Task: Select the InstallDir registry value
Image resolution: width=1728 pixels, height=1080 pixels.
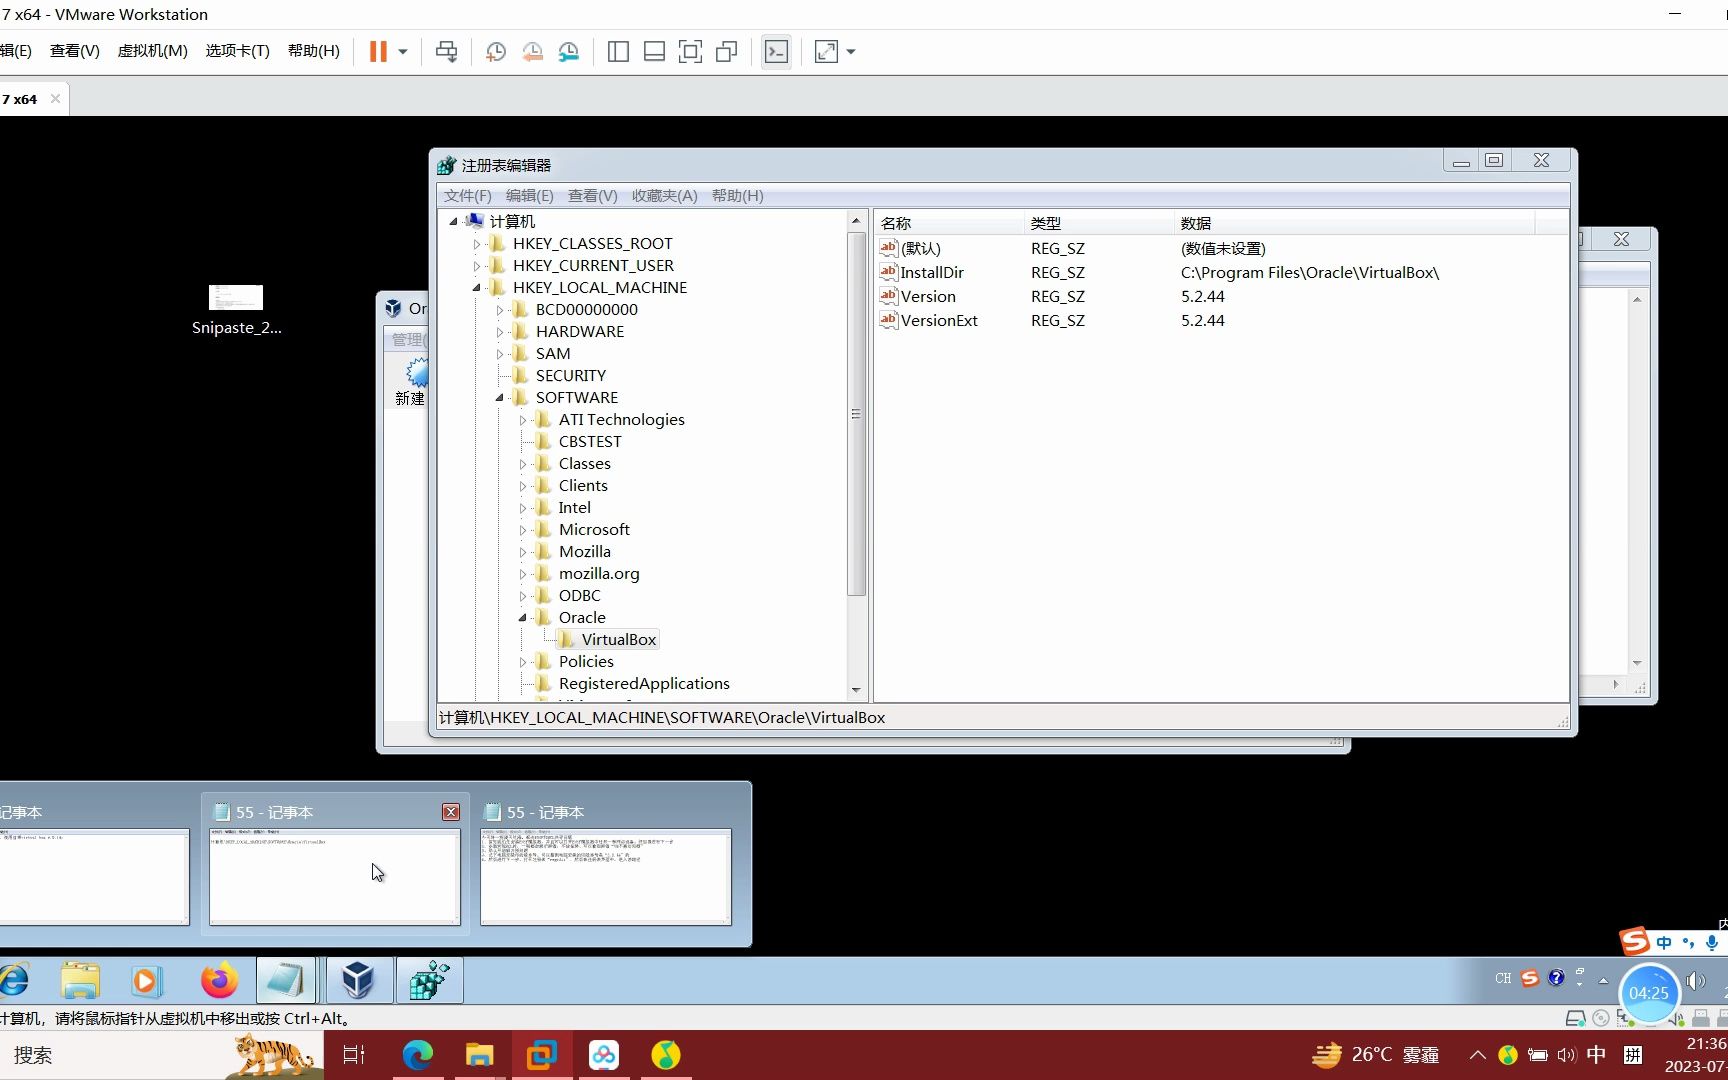Action: (x=932, y=273)
